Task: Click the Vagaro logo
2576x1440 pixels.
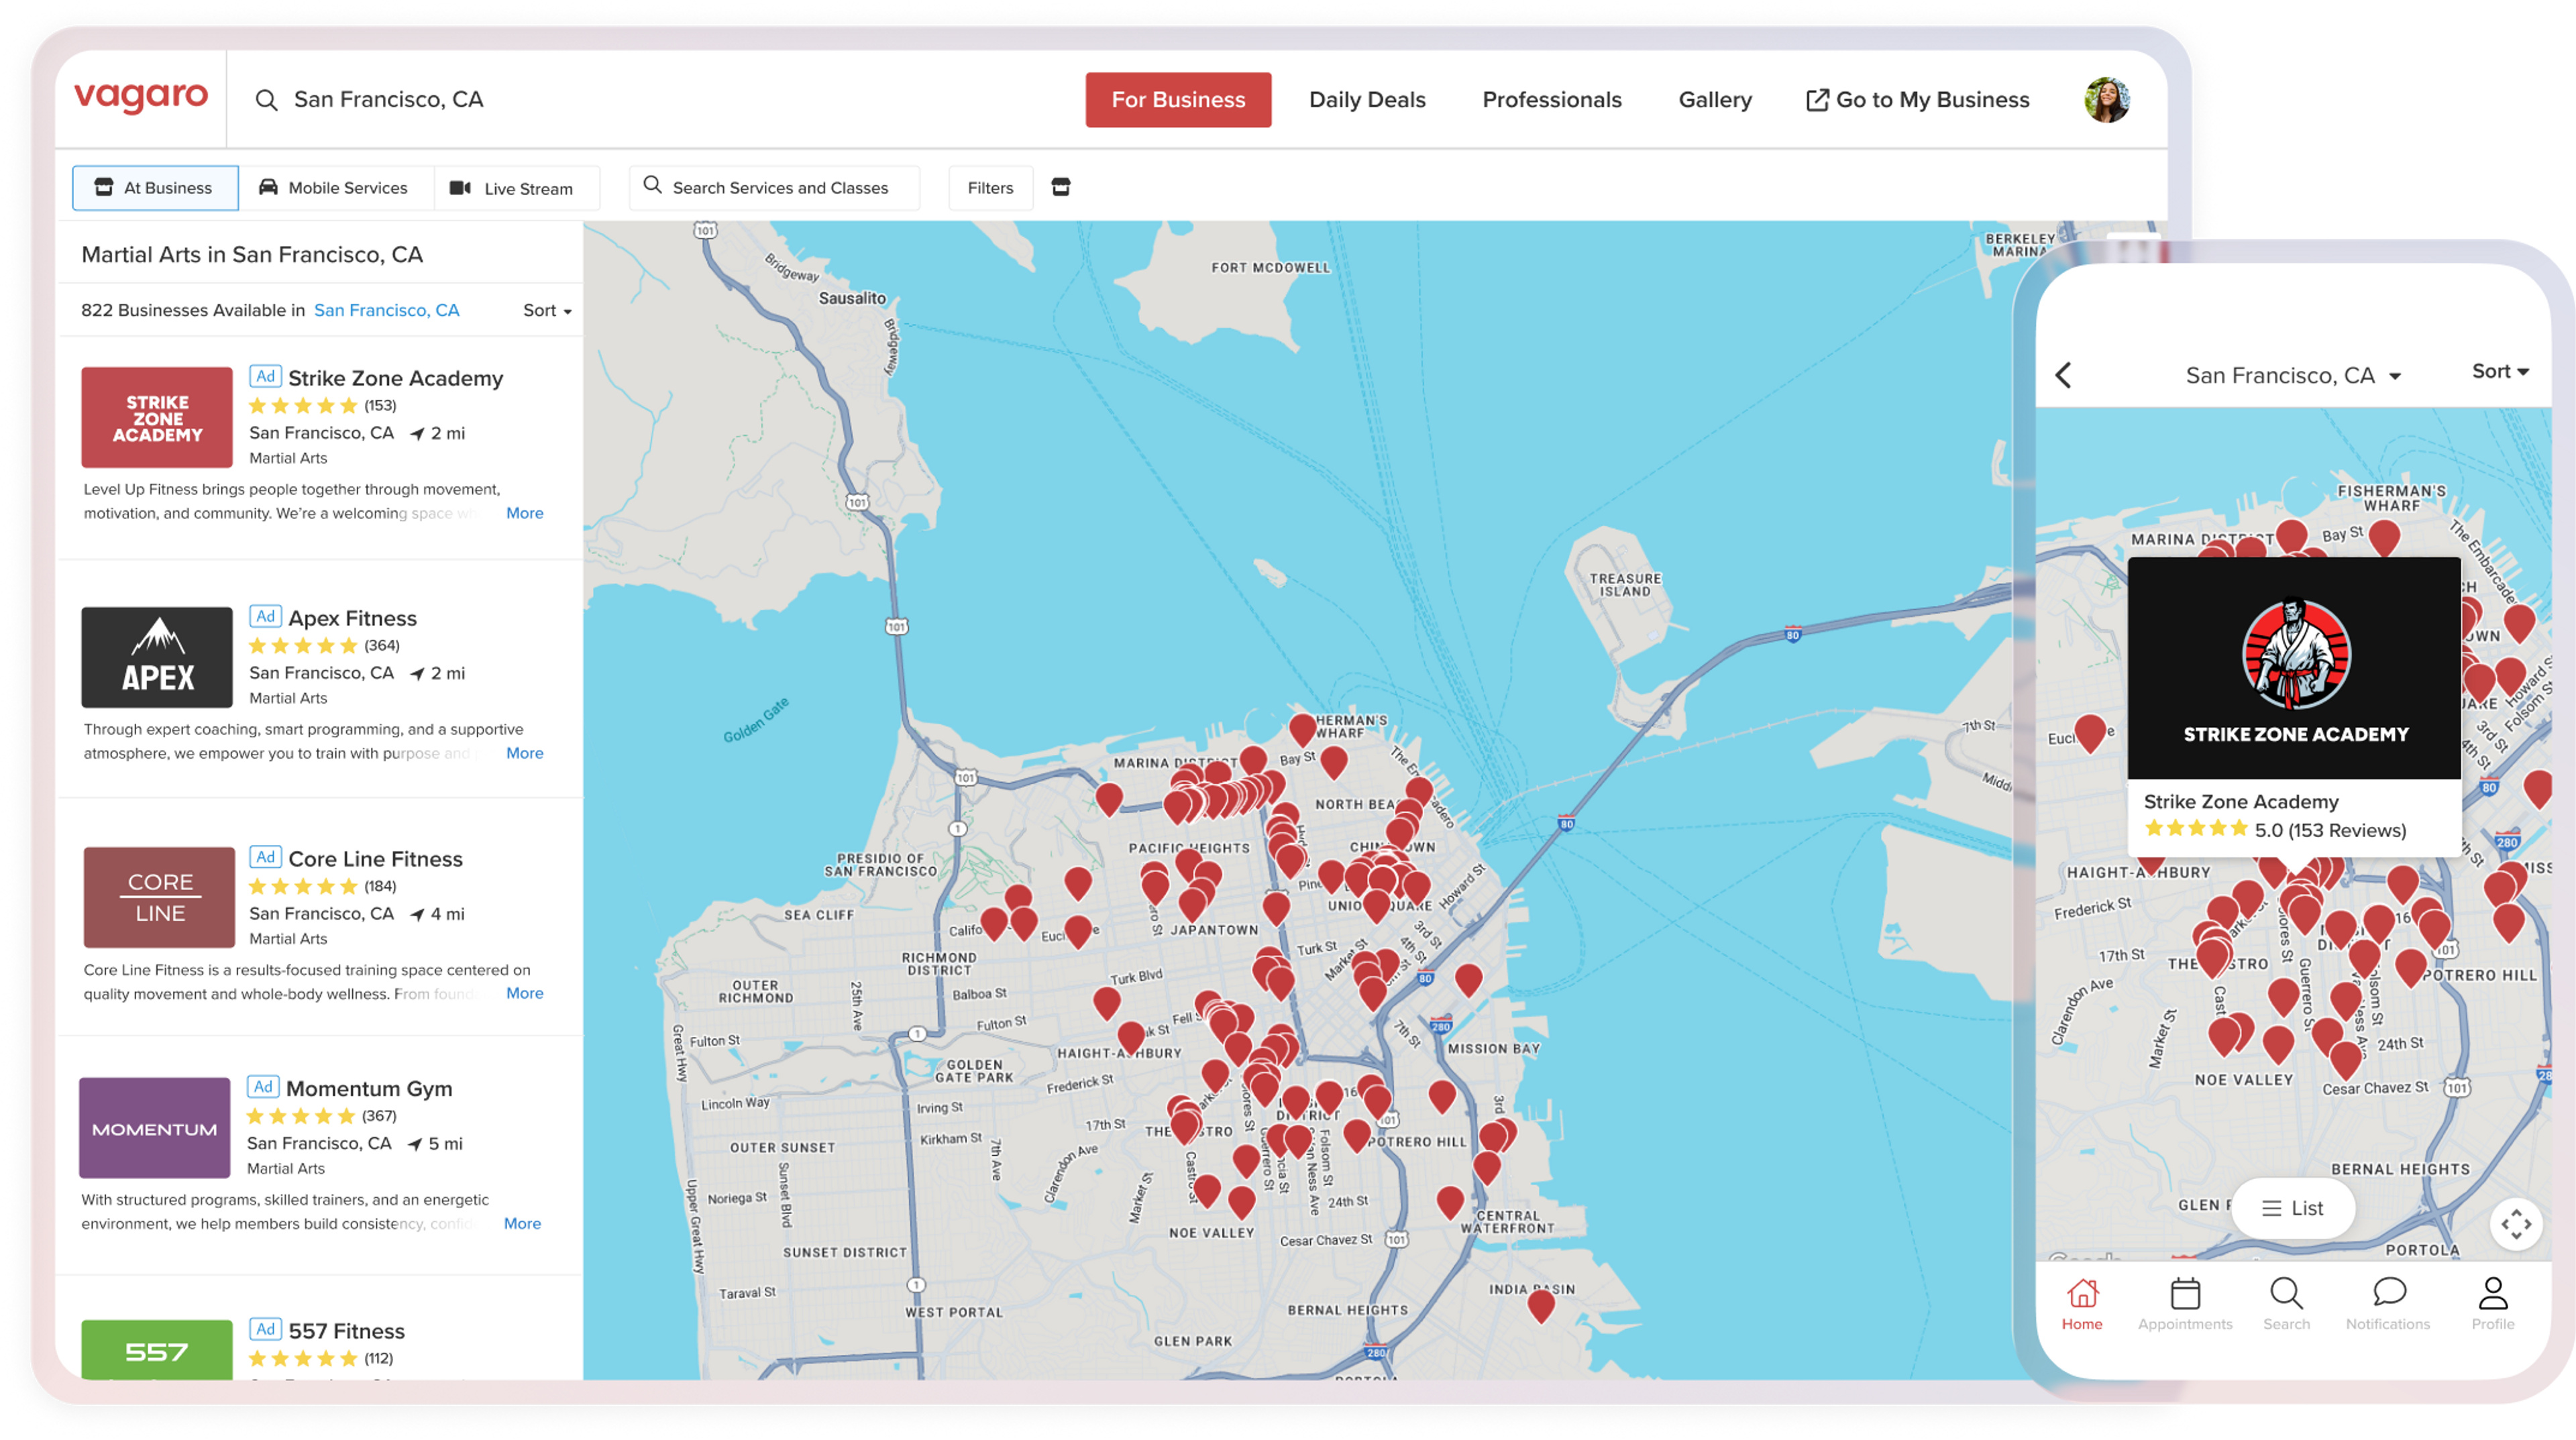Action: (141, 98)
